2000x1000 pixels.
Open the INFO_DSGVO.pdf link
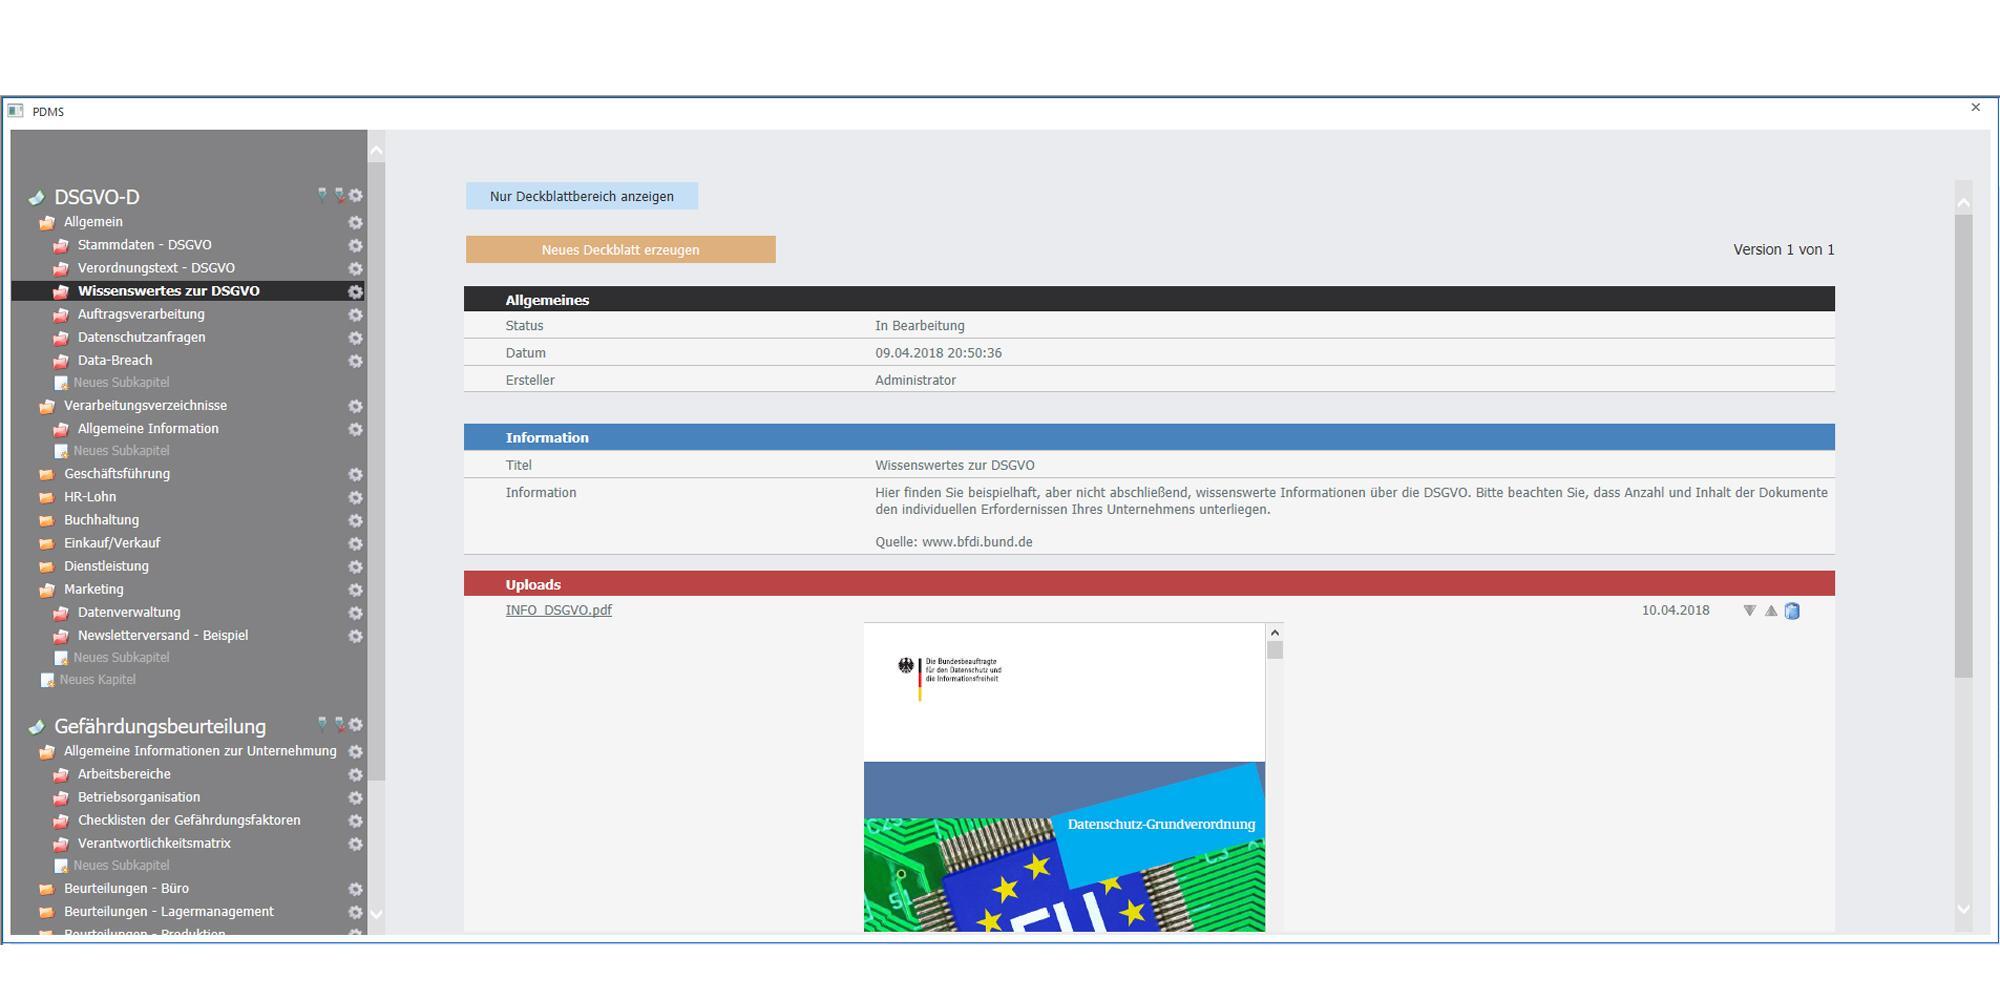[x=558, y=610]
